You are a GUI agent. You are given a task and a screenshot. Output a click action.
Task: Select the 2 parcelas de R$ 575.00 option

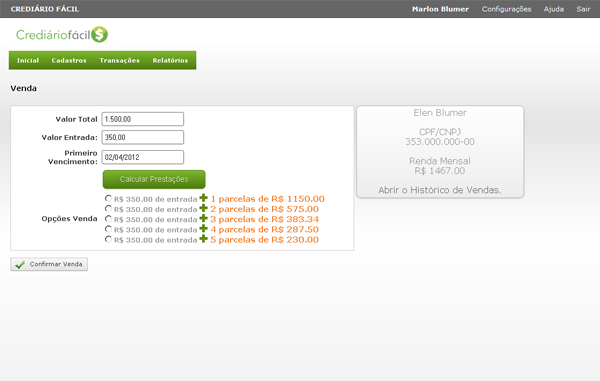point(108,209)
